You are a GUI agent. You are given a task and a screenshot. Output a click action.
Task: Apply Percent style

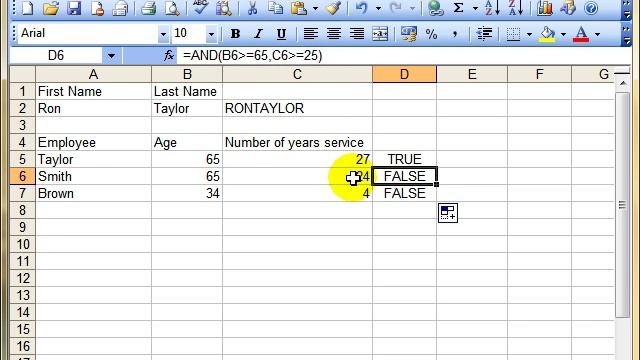[431, 34]
